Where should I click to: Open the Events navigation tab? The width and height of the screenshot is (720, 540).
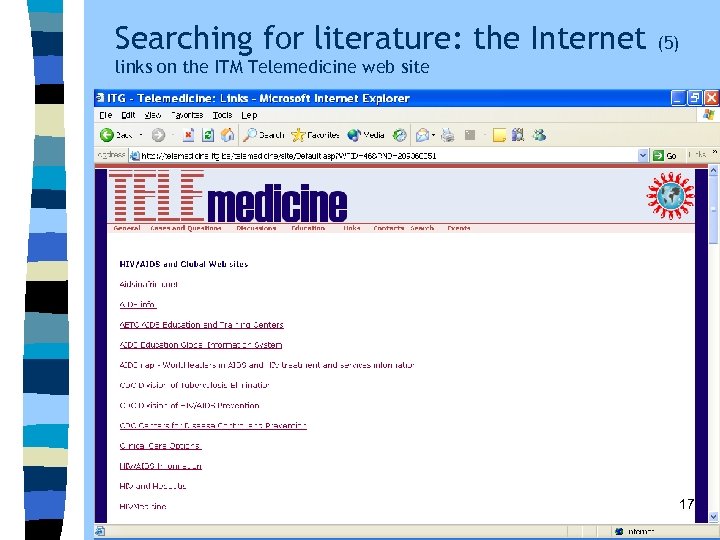click(x=459, y=228)
